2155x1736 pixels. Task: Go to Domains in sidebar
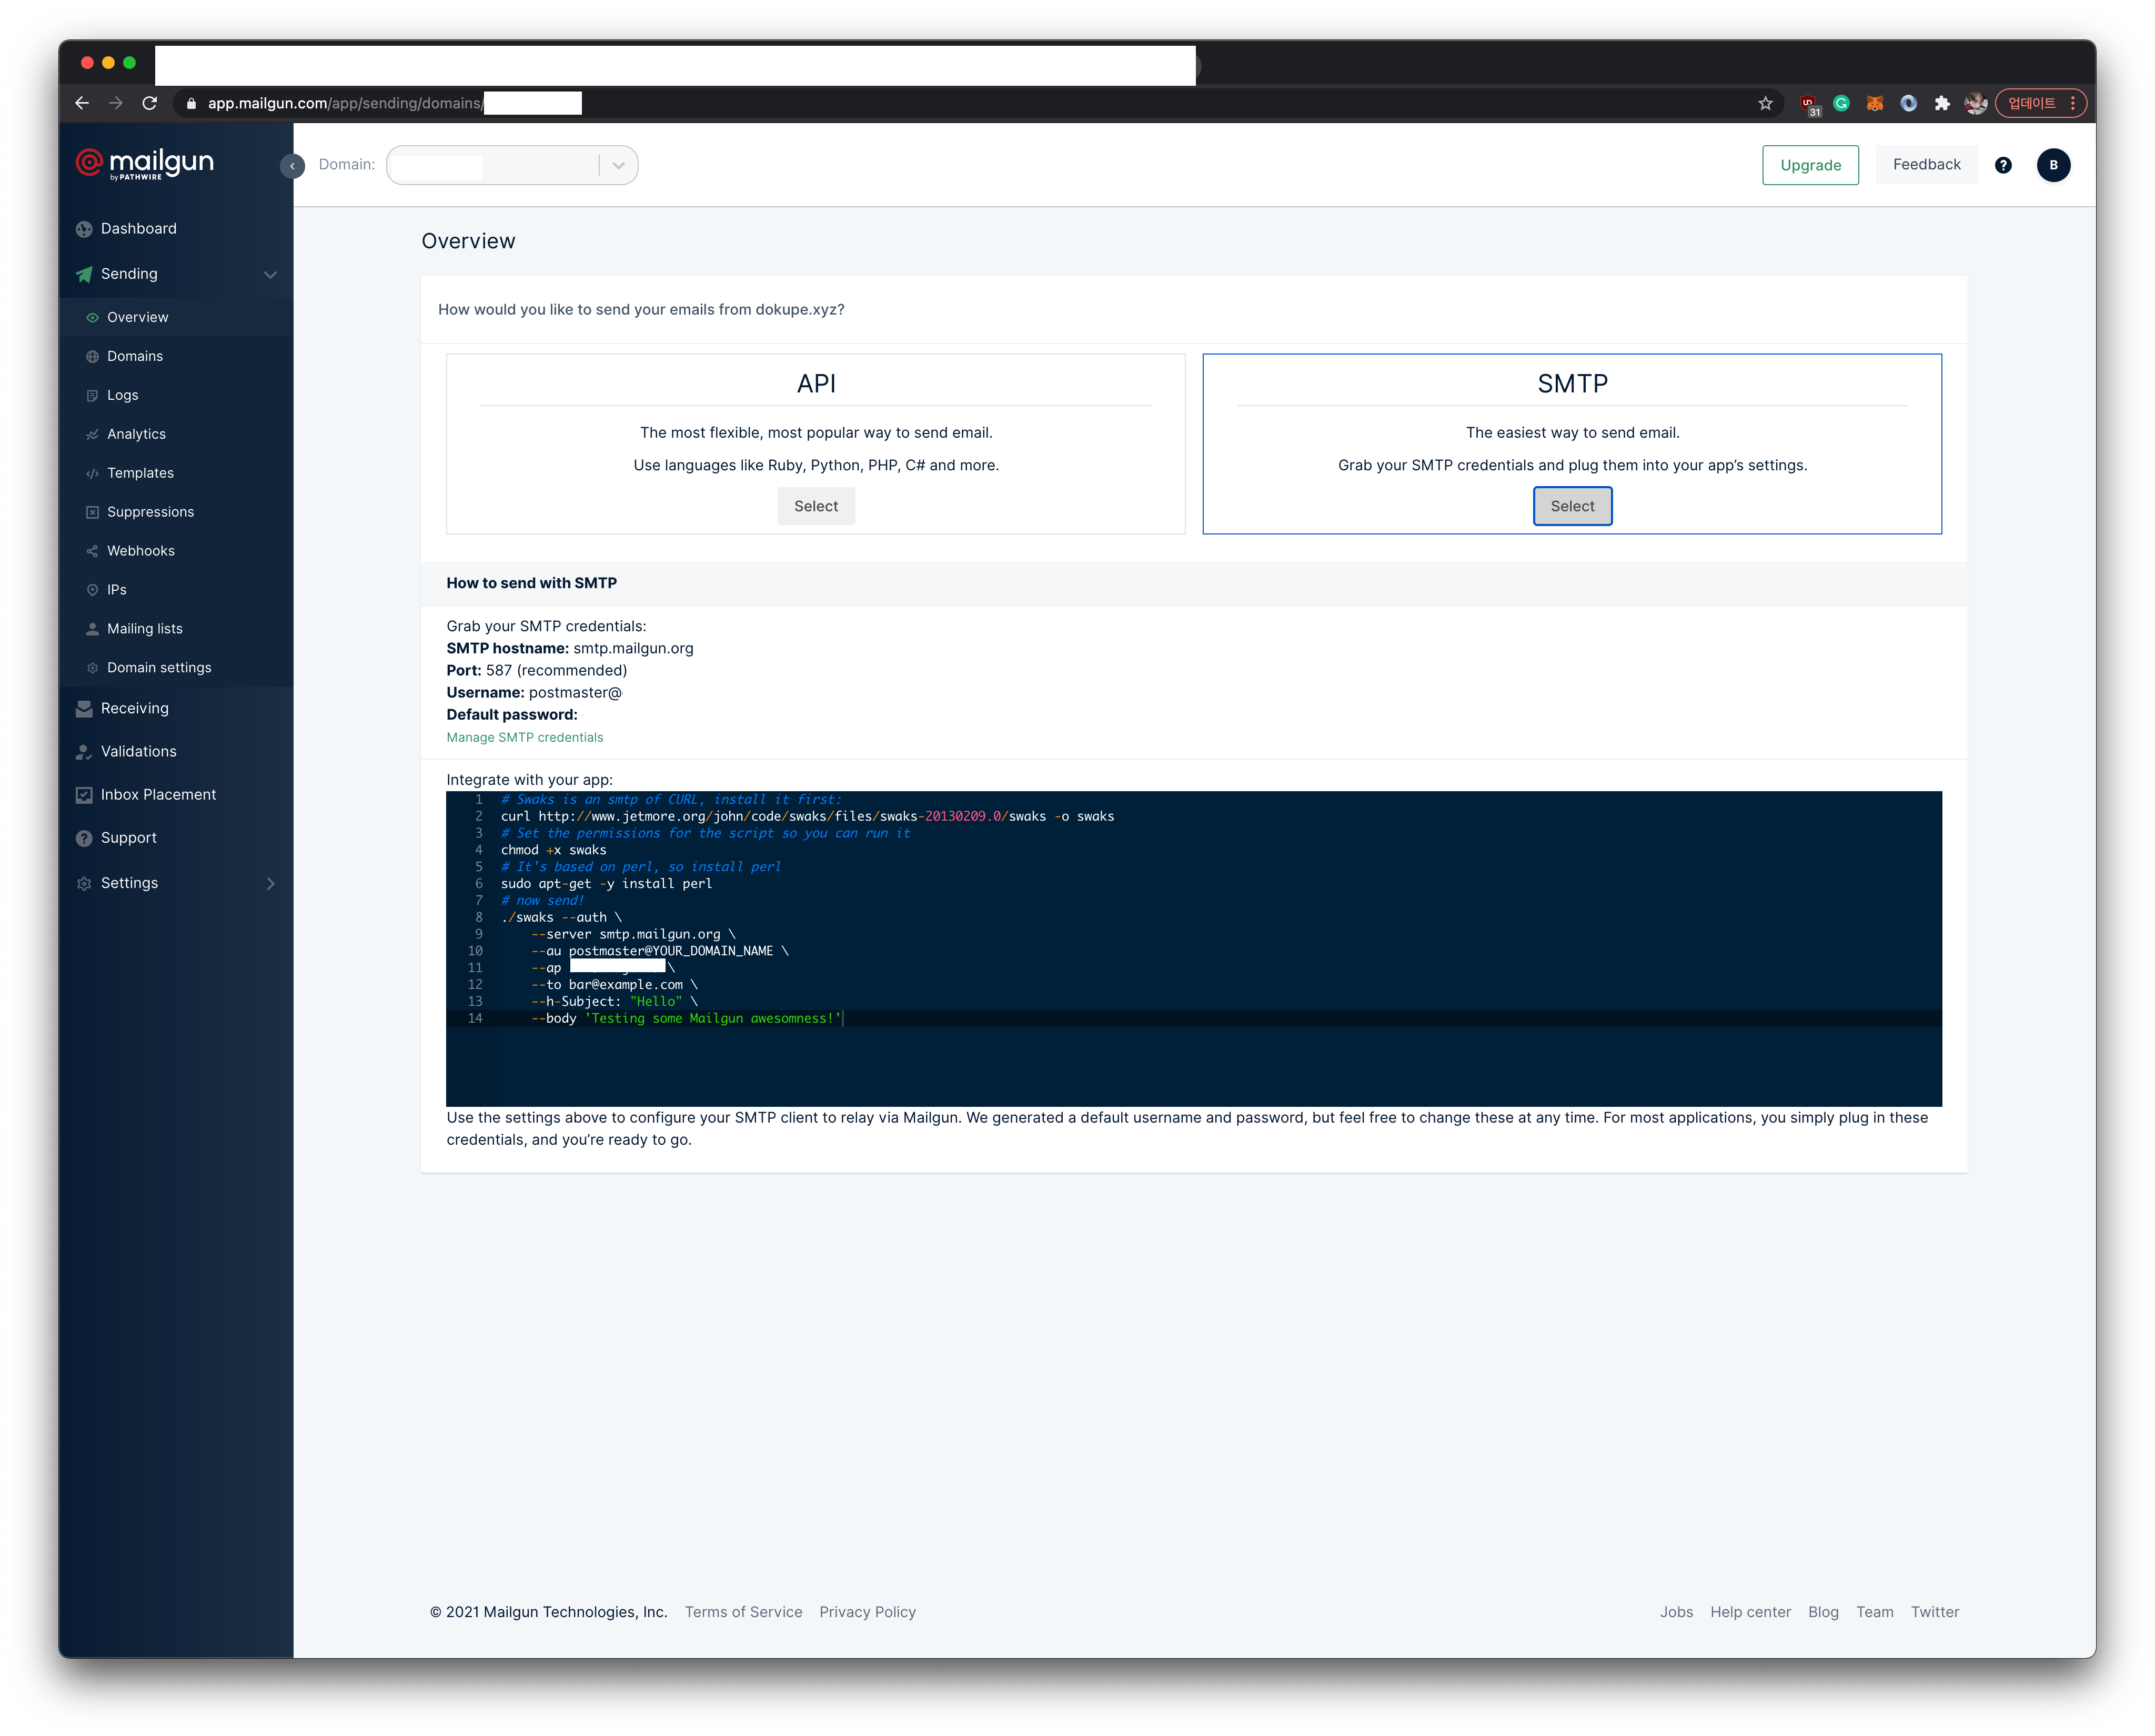click(135, 356)
